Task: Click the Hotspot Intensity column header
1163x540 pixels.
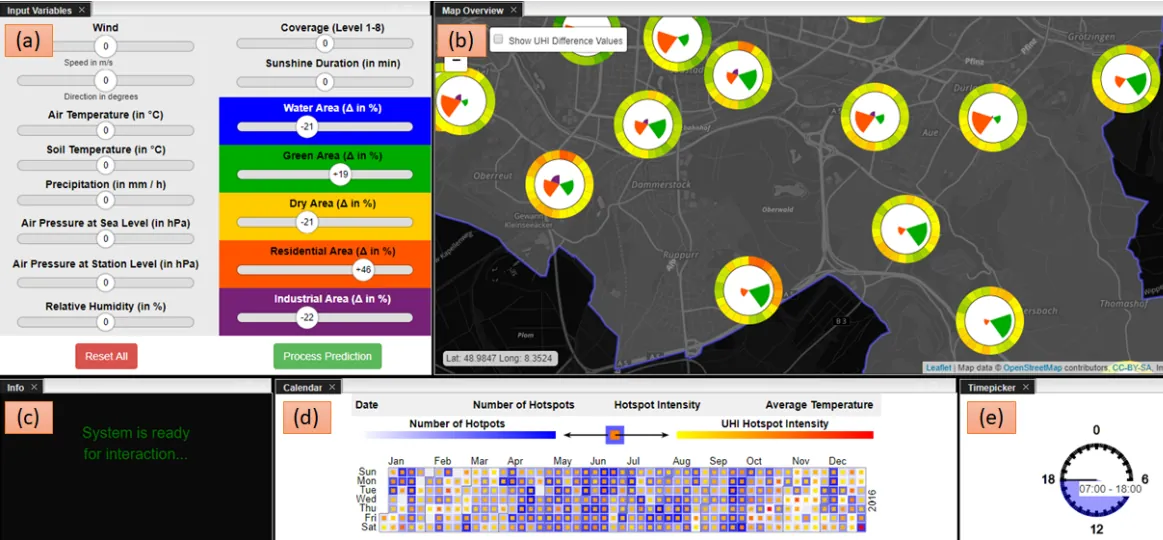Action: [657, 405]
